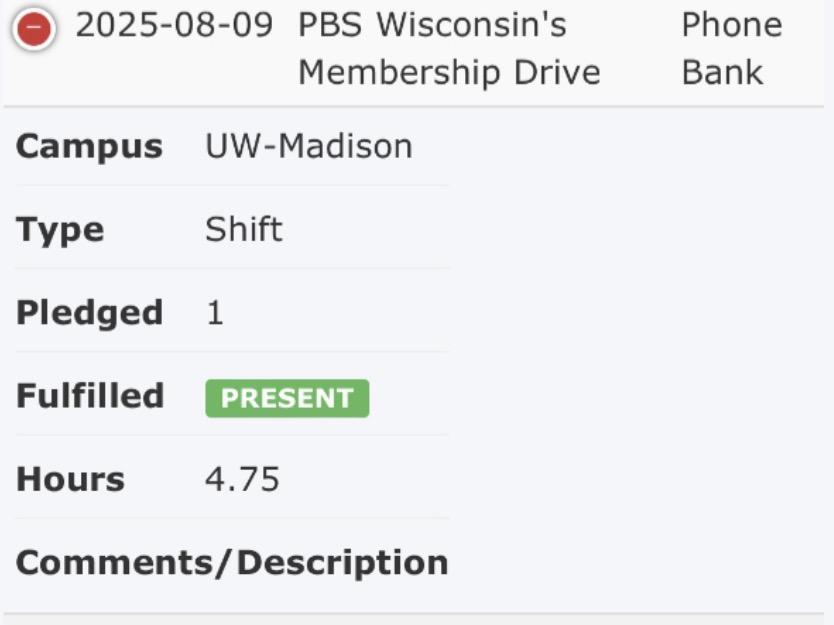Click the Type field label
834x625 pixels.
pos(60,230)
